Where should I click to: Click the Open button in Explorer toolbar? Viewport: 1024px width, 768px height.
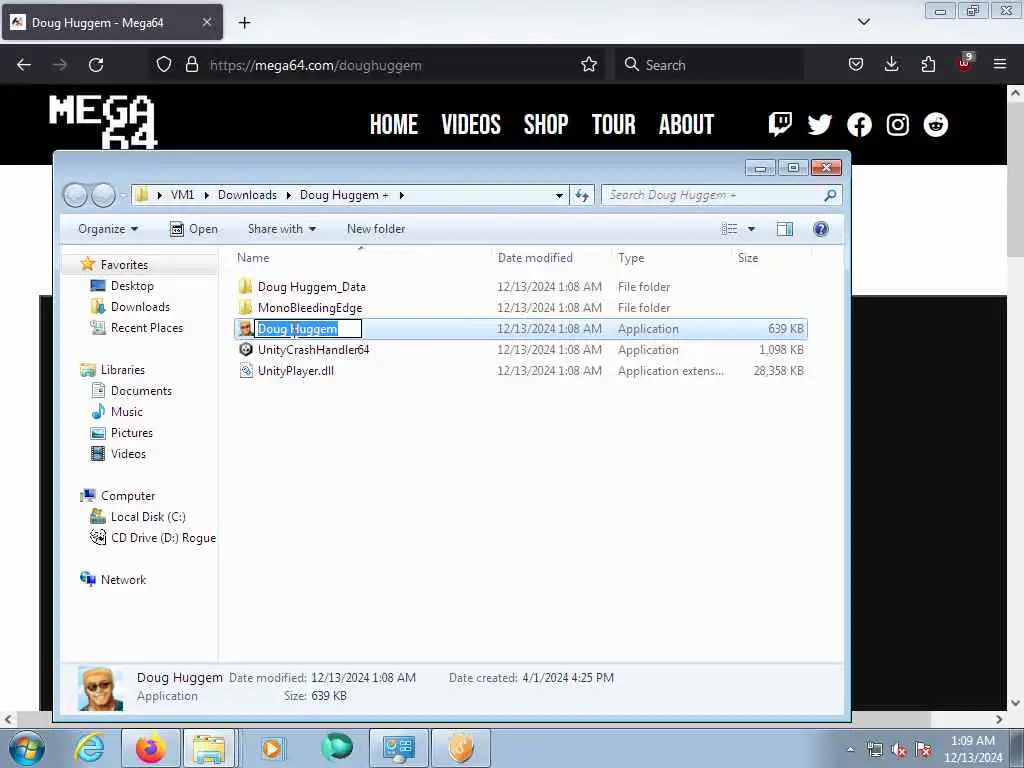(193, 229)
